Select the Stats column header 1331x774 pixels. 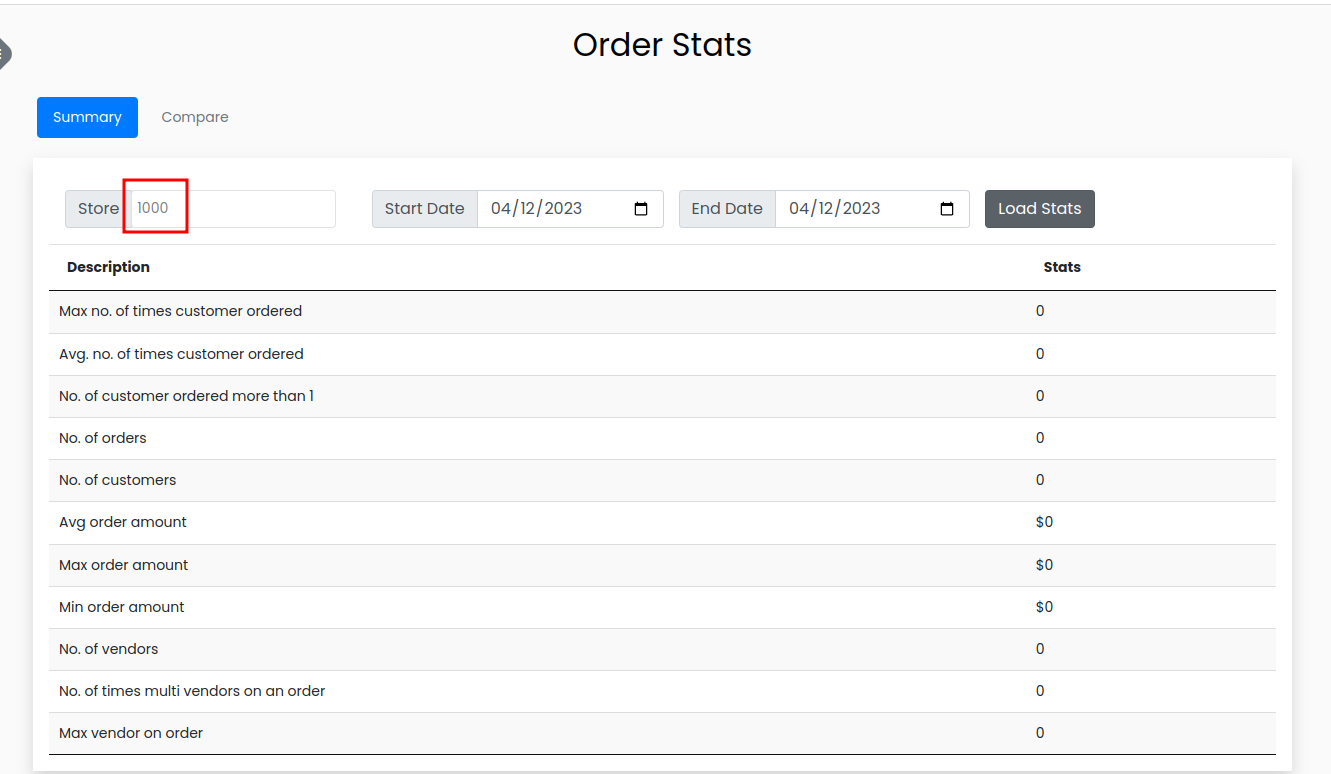1062,267
